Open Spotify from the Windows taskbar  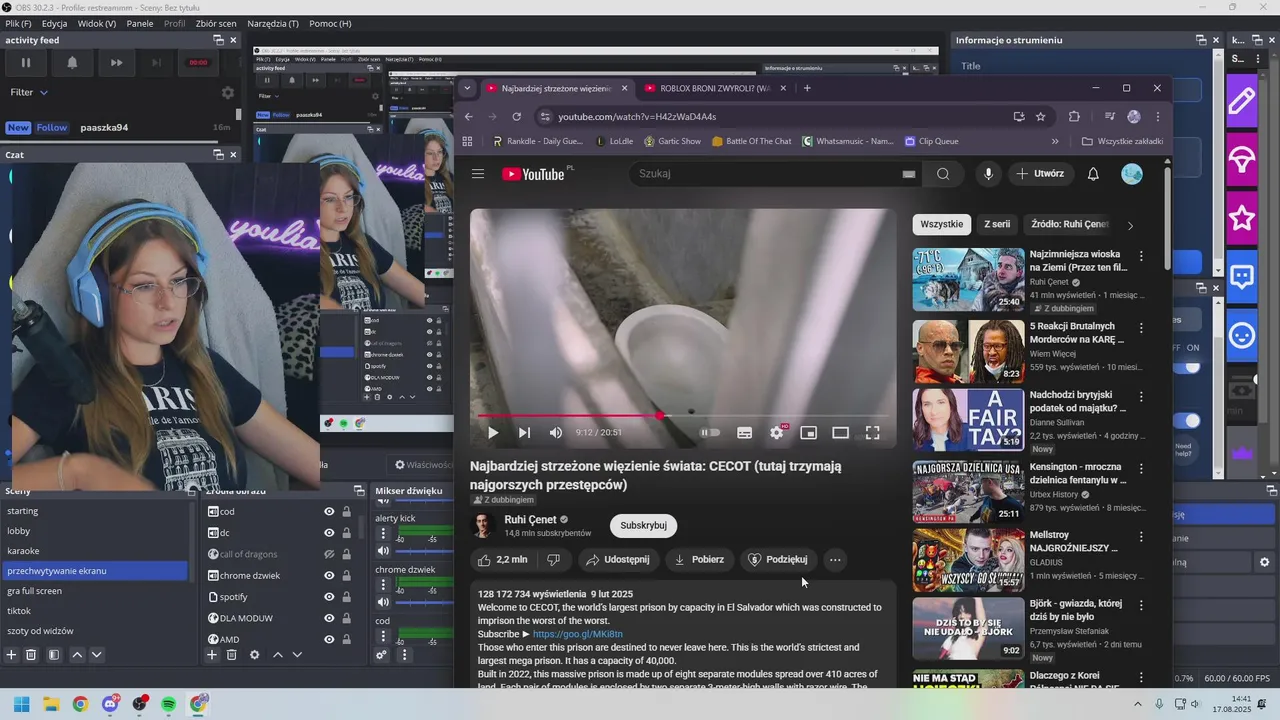click(169, 704)
